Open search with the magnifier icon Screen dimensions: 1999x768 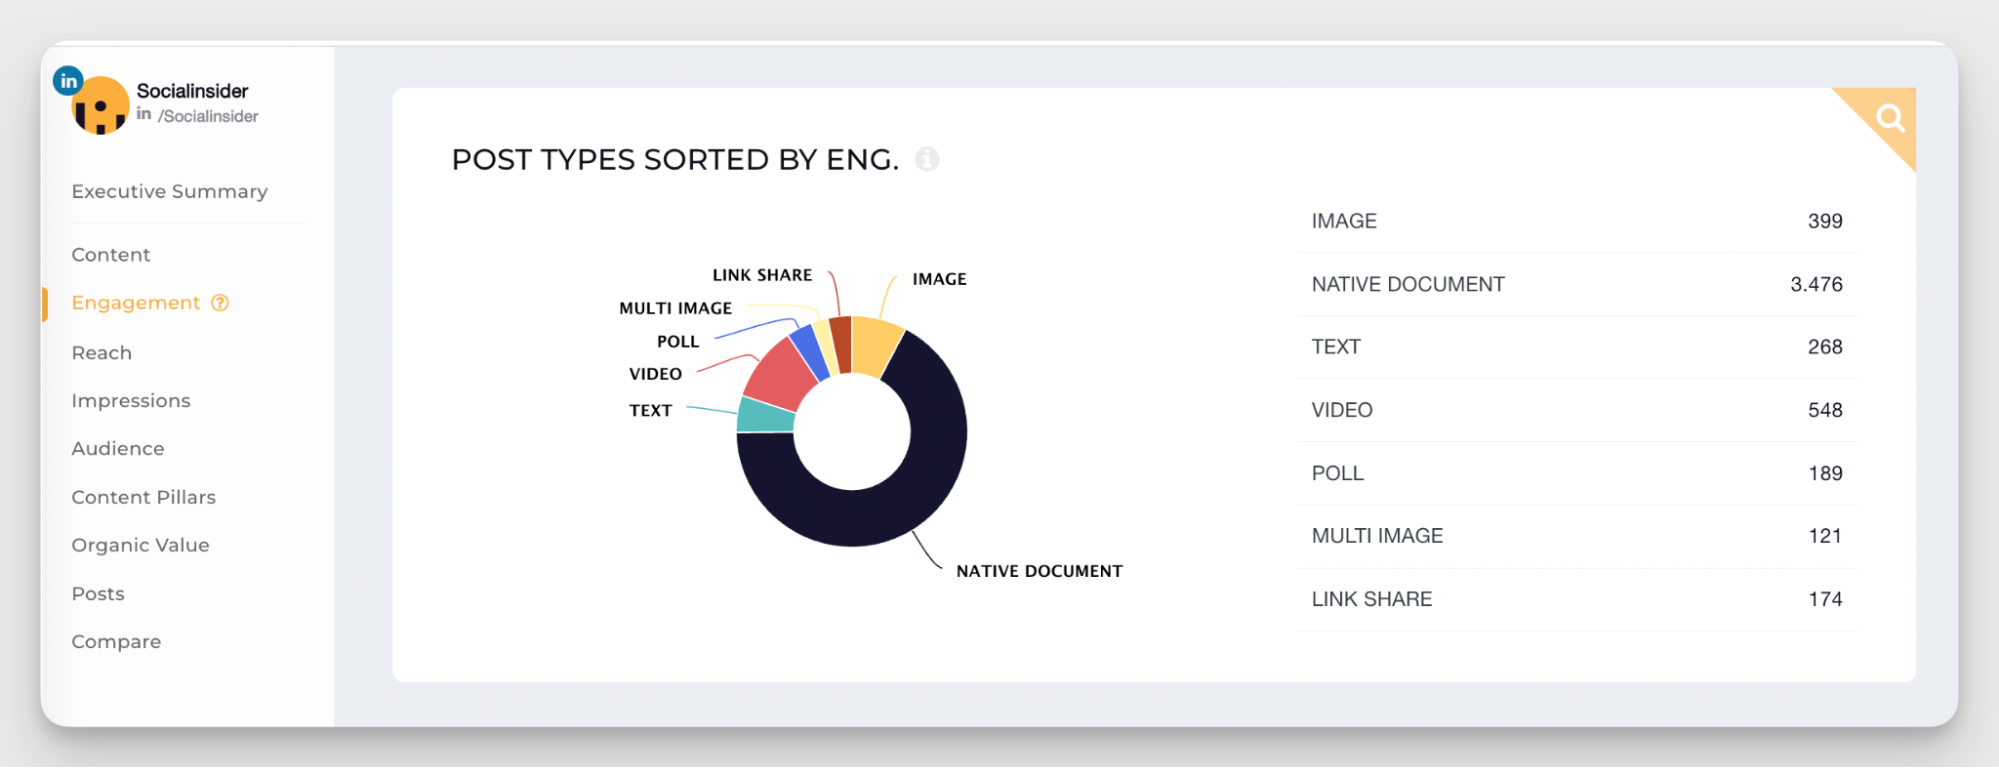tap(1890, 117)
